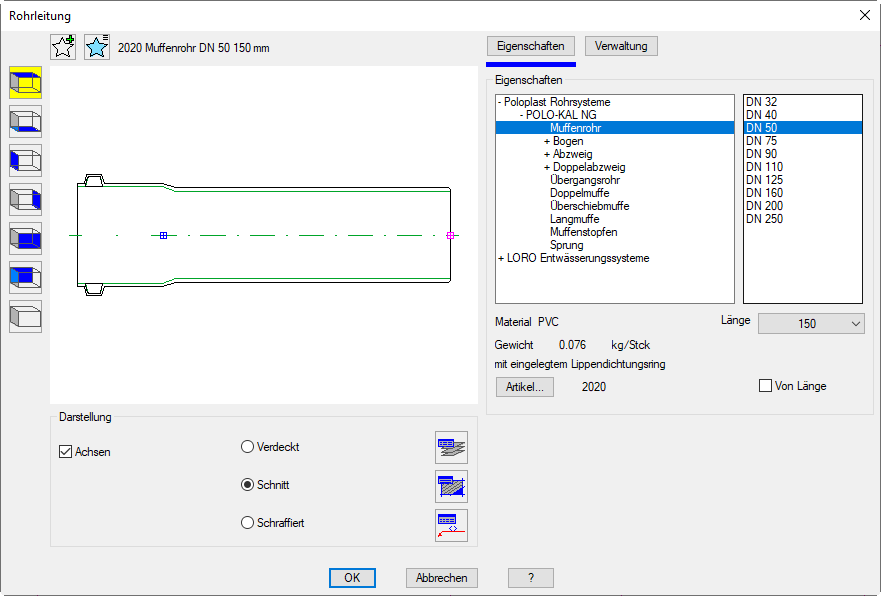The height and width of the screenshot is (596, 881).
Task: Select view icon with blue bottom face
Action: point(25,122)
